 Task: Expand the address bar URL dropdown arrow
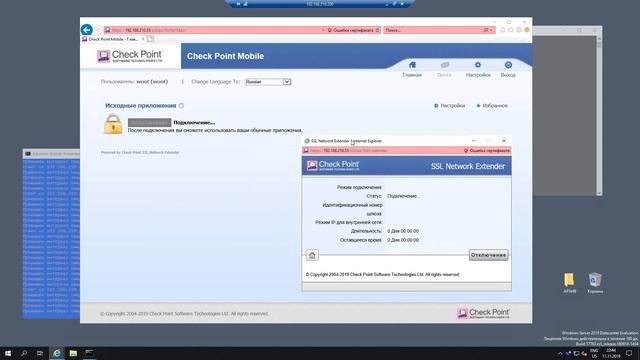323,30
